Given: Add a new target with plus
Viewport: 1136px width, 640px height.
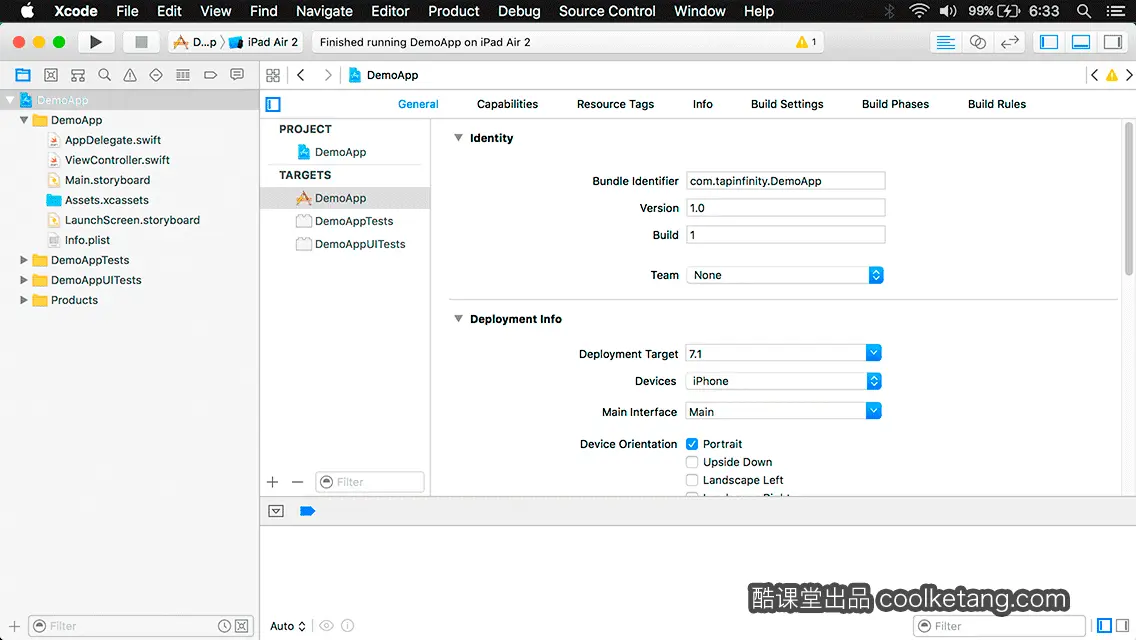Looking at the screenshot, I should (x=272, y=482).
